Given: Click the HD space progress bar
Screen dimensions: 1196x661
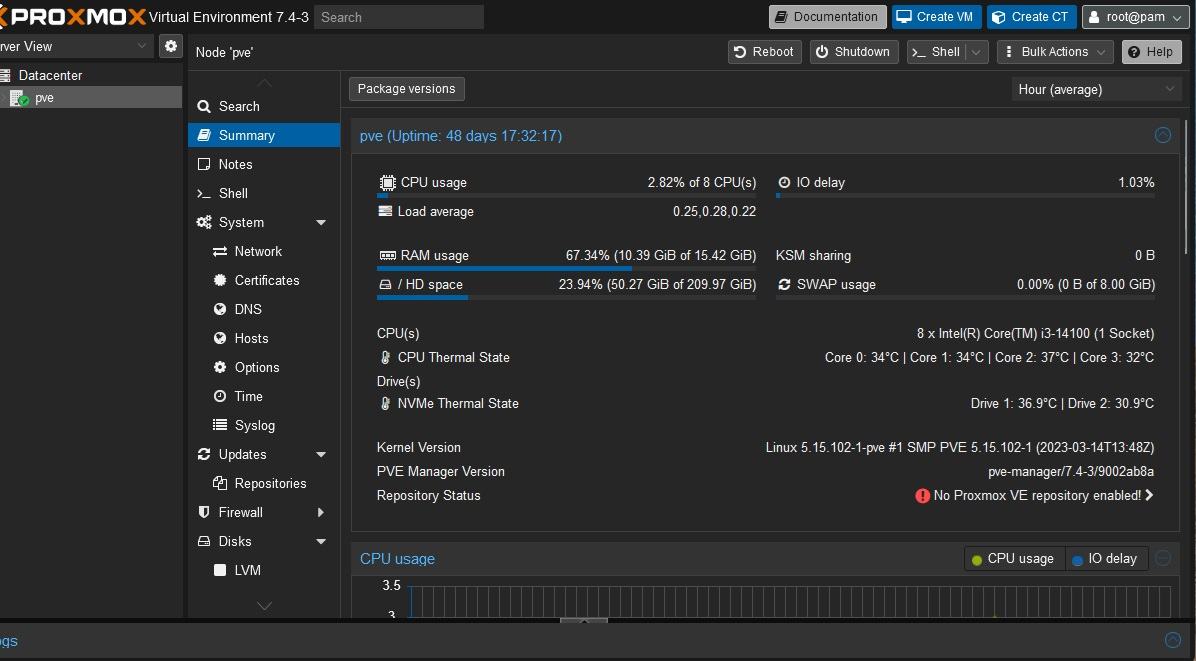Looking at the screenshot, I should (x=567, y=297).
